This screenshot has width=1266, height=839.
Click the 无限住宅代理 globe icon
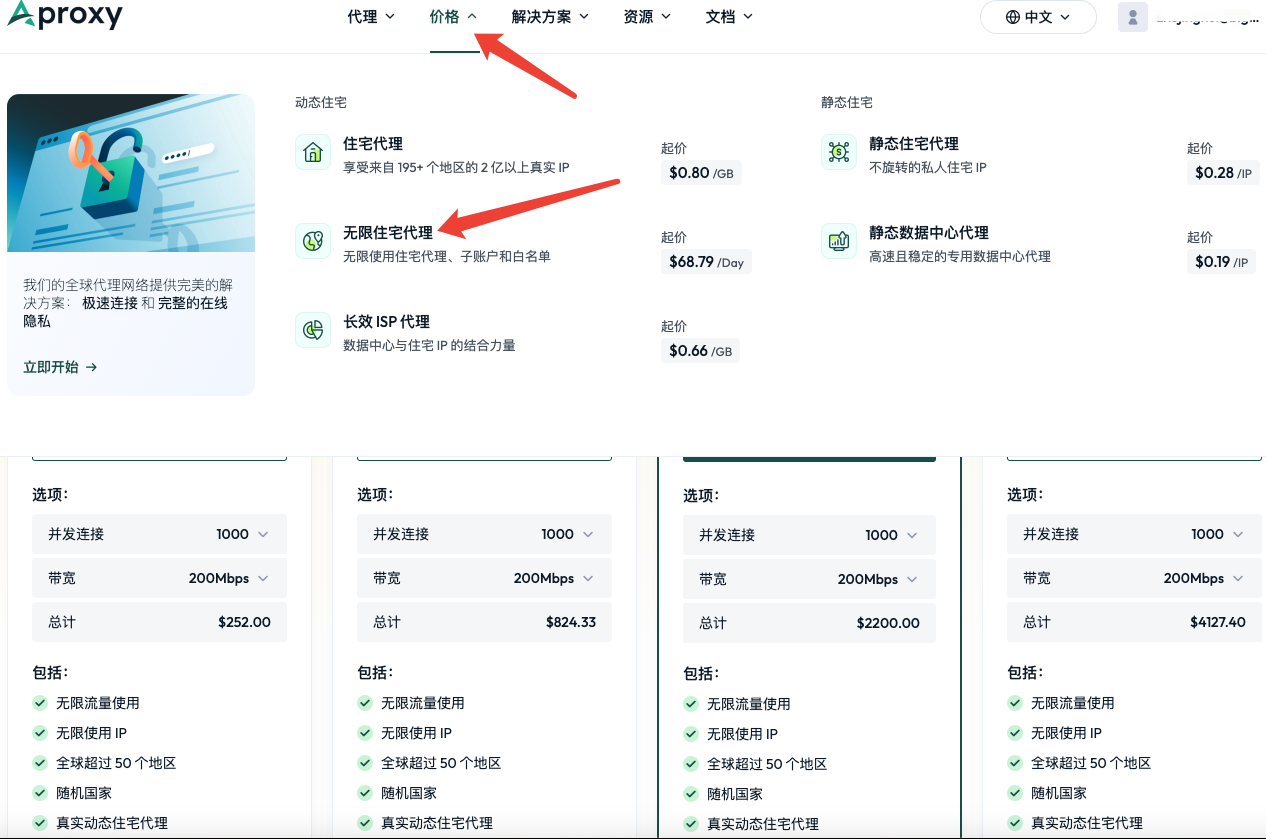313,241
